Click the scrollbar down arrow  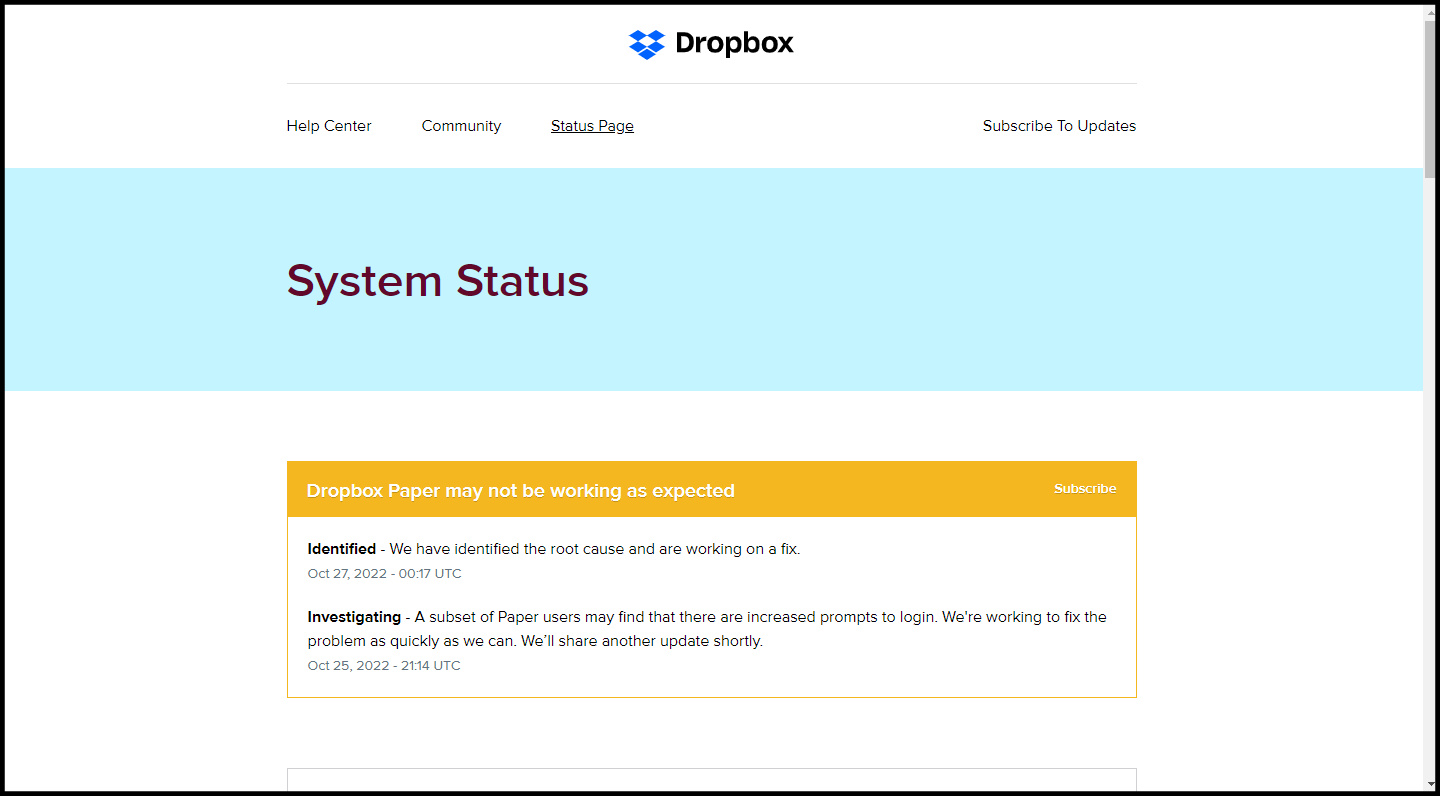click(x=1431, y=784)
